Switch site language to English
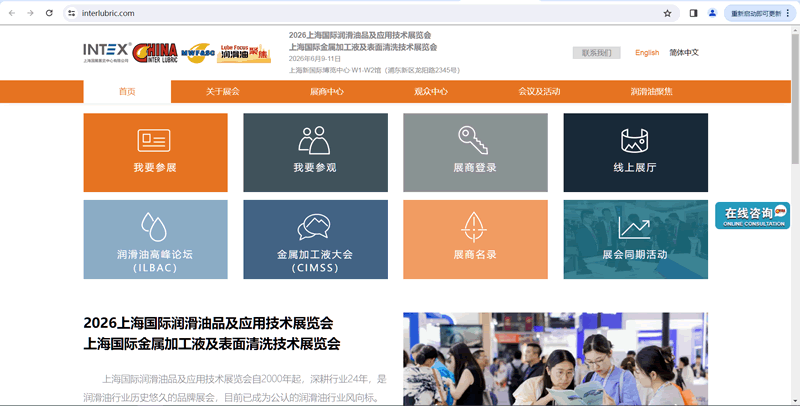The width and height of the screenshot is (800, 406). tap(647, 53)
